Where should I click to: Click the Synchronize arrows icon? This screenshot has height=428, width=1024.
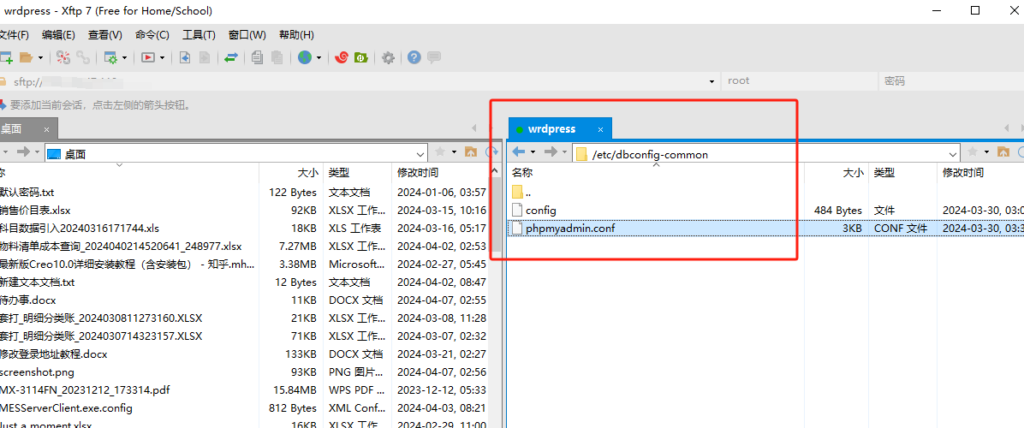point(231,58)
